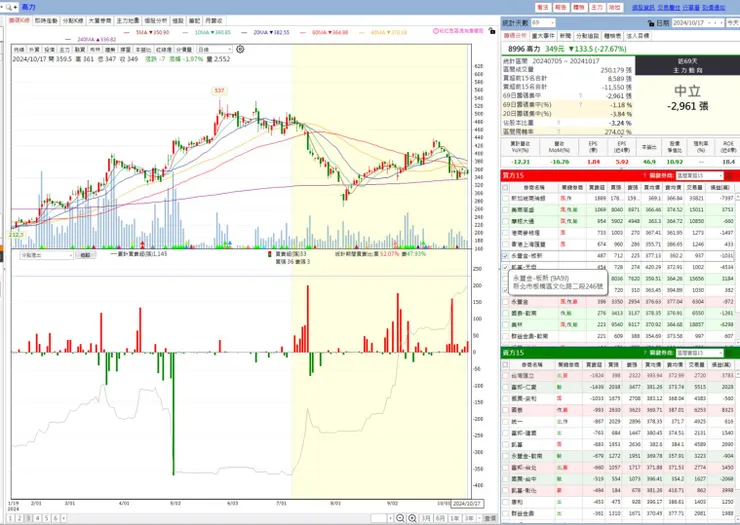Image resolution: width=740 pixels, height=525 pixels.
Task: Expand page list arrow after page 6
Action: pyautogui.click(x=64, y=518)
